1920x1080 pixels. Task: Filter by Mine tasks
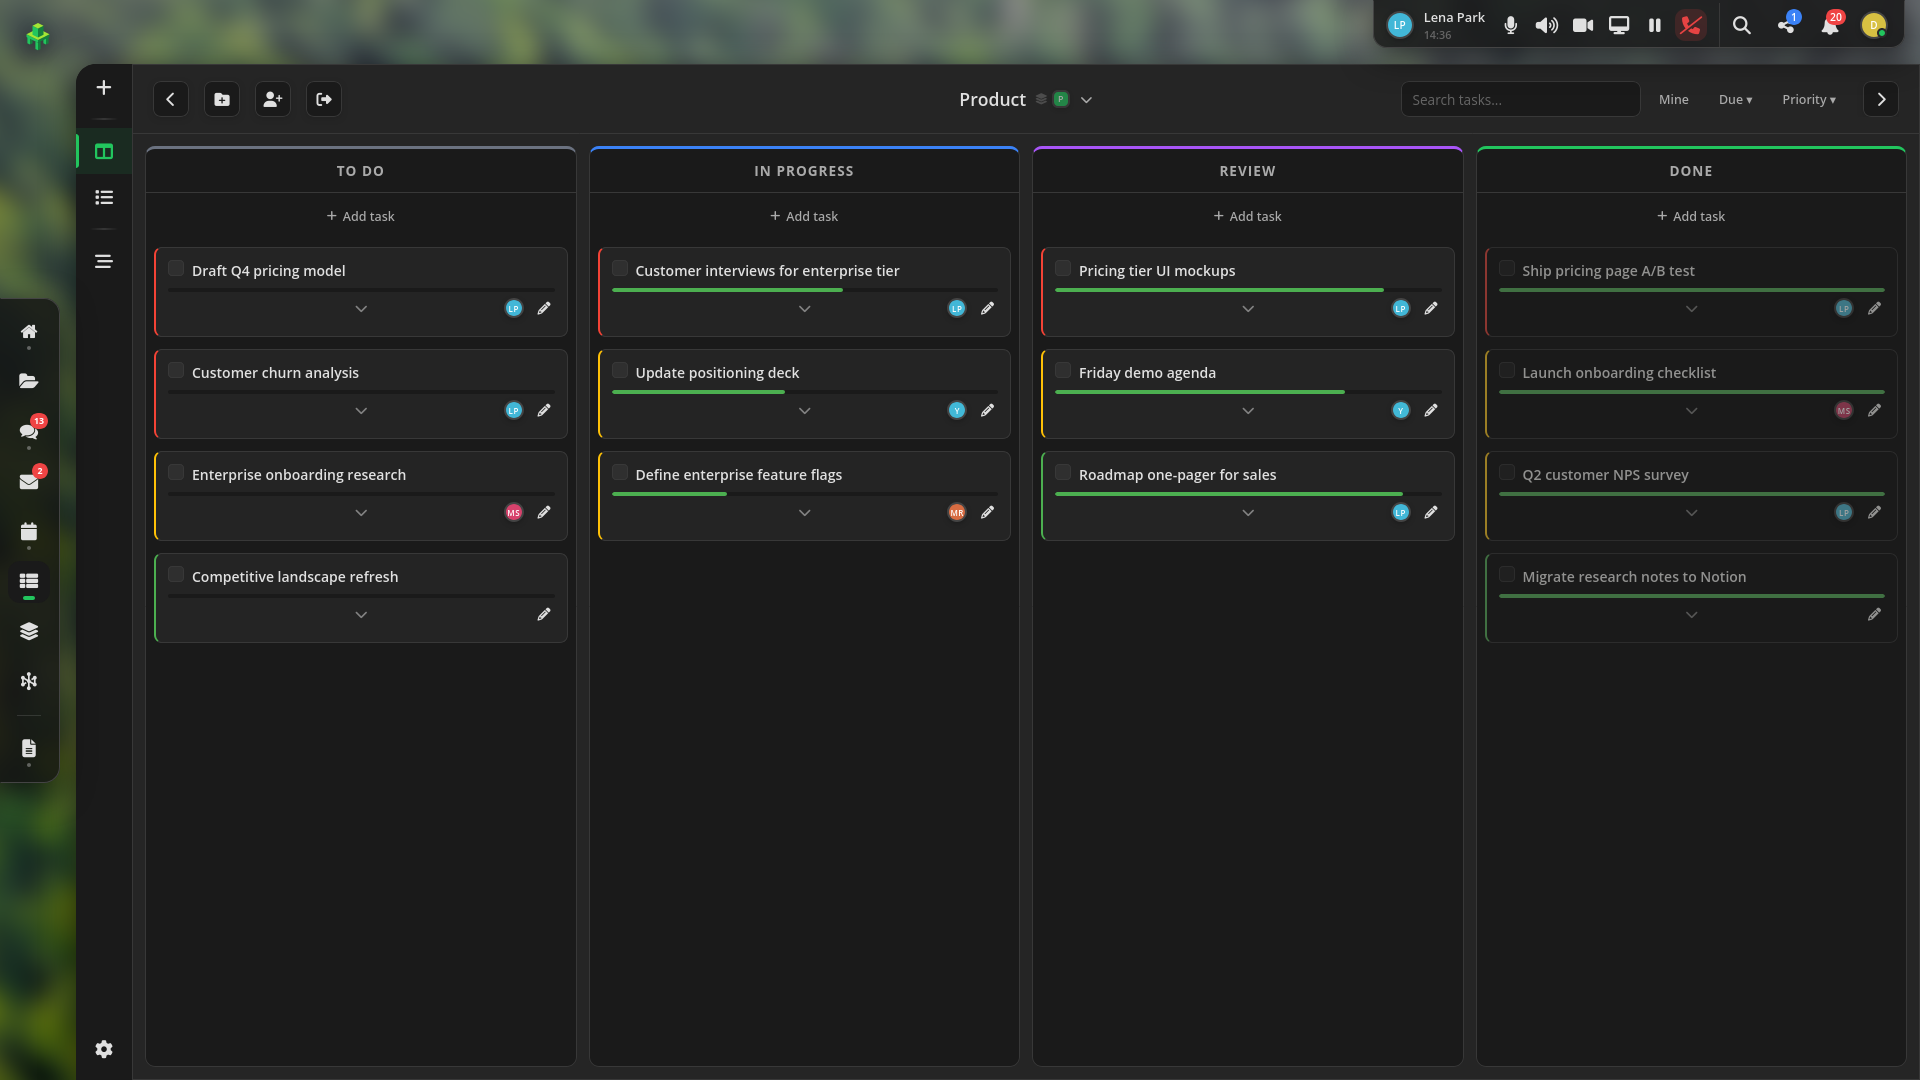tap(1674, 99)
